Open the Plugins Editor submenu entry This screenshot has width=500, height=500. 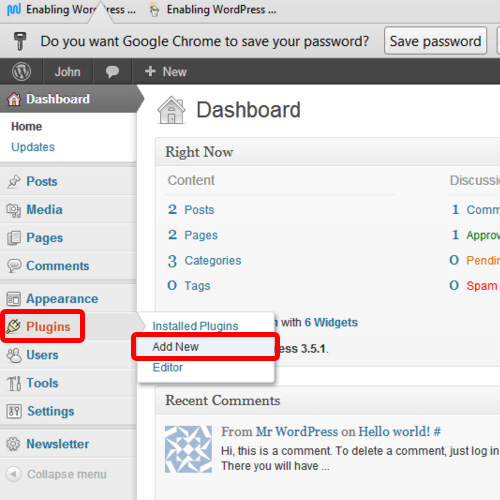click(168, 367)
